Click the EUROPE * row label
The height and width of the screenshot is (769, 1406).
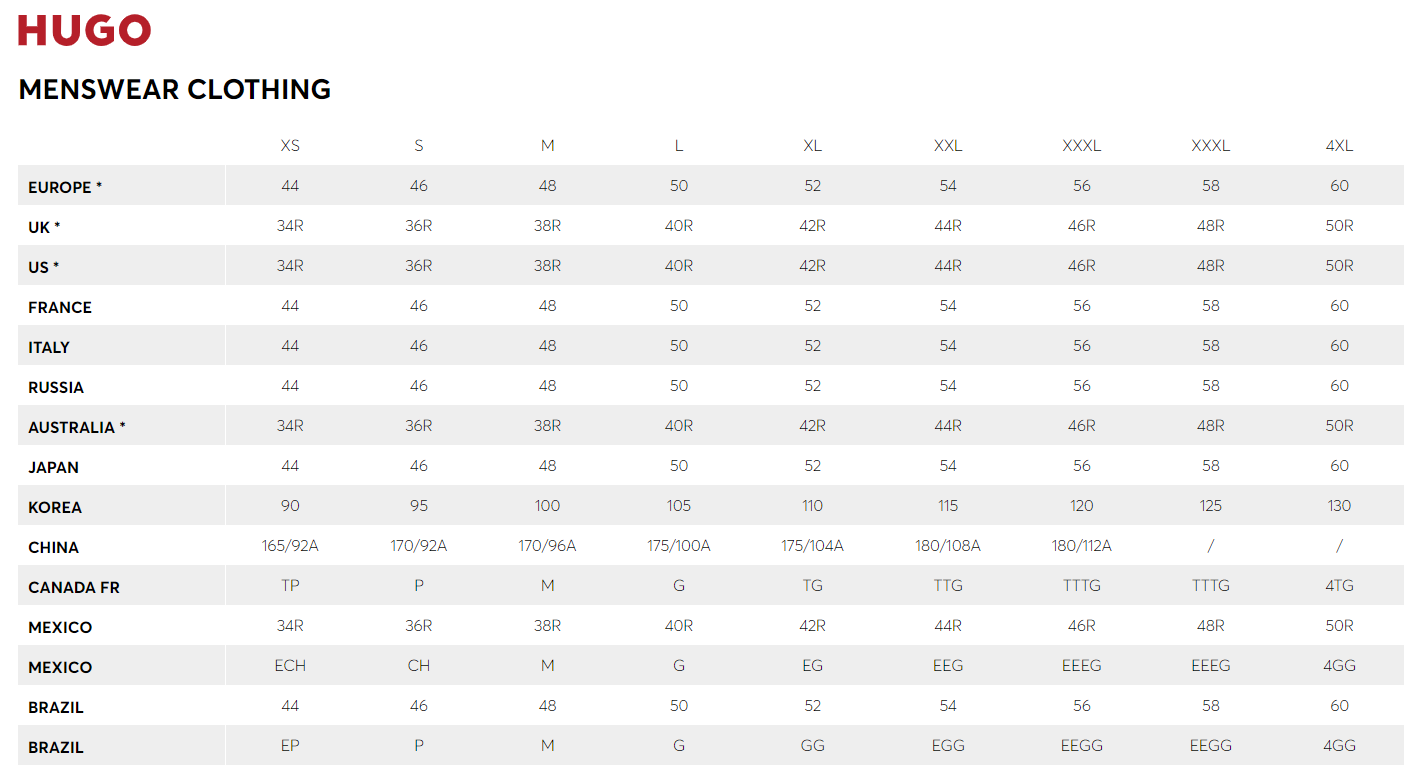click(x=65, y=187)
